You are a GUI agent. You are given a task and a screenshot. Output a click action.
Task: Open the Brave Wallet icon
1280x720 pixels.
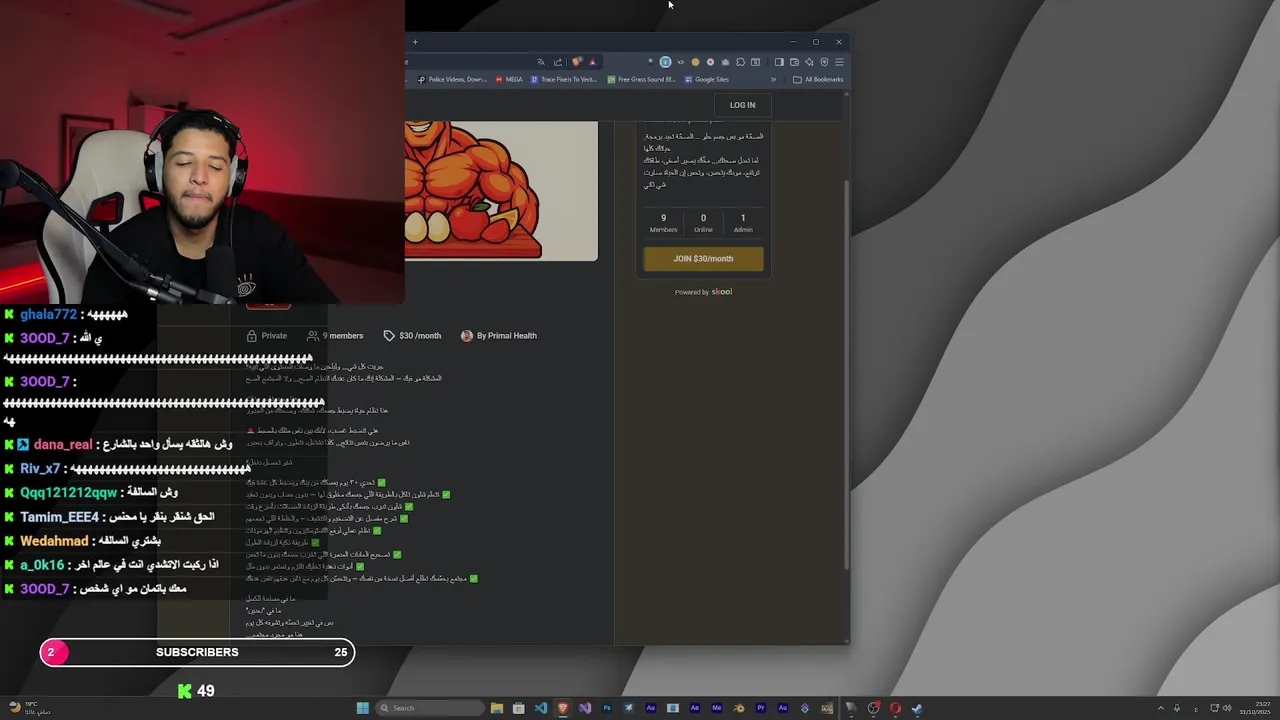(x=794, y=62)
